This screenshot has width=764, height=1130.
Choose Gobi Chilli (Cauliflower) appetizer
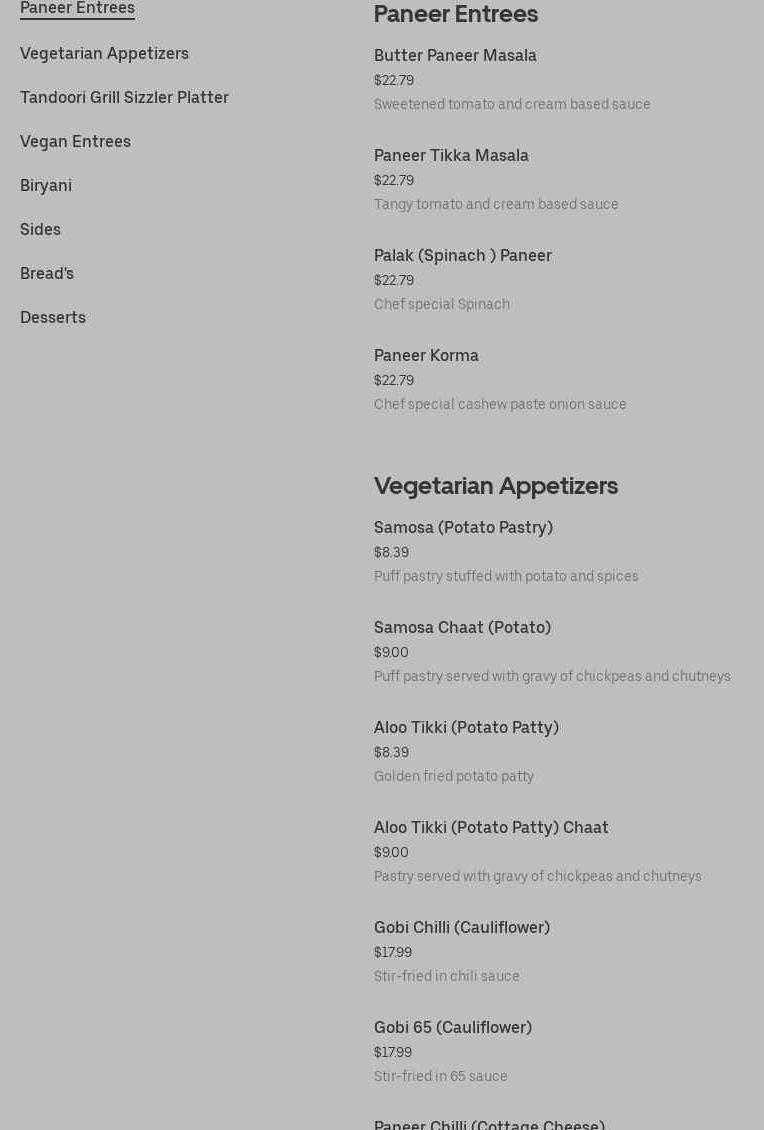[462, 928]
